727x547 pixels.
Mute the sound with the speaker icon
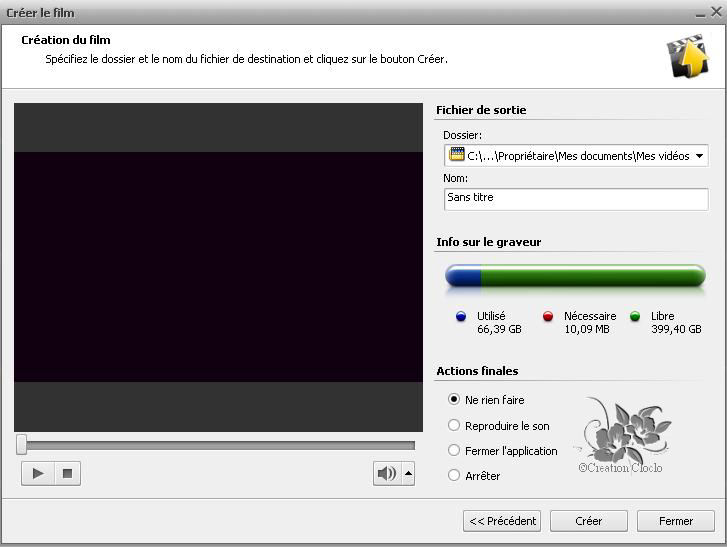coord(386,474)
